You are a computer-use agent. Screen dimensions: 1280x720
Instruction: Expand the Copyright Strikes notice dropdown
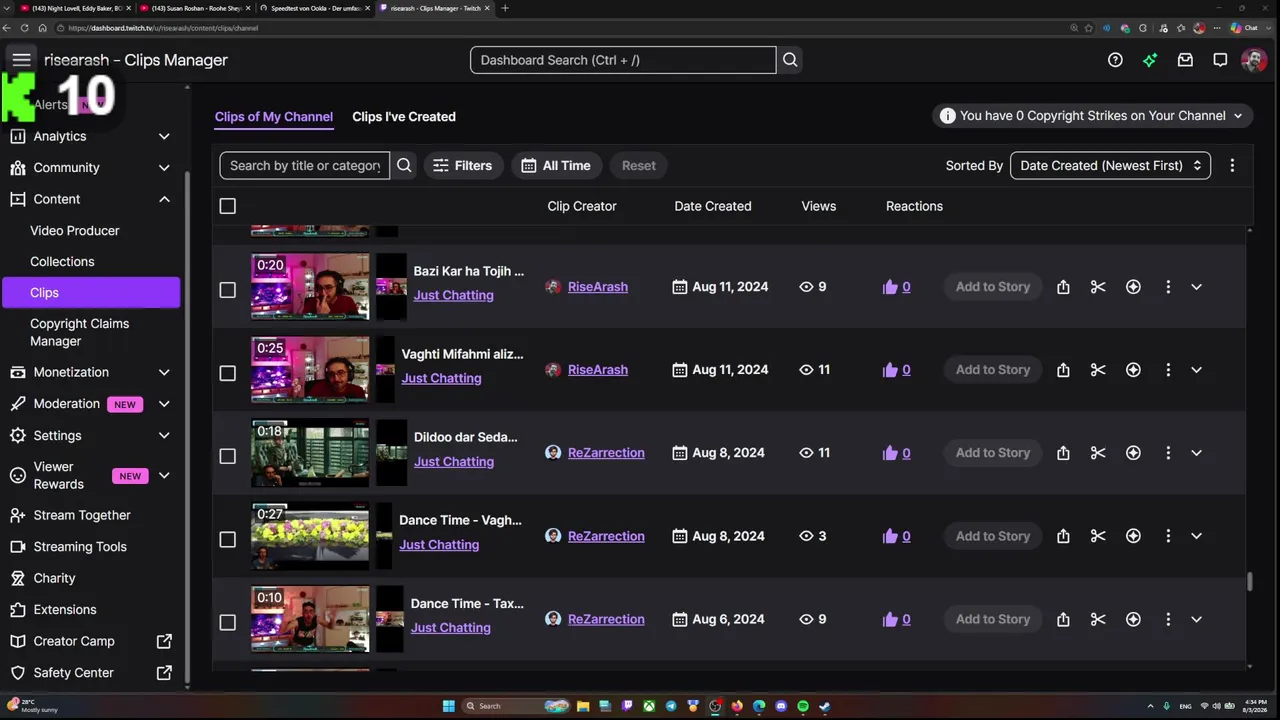click(1093, 116)
